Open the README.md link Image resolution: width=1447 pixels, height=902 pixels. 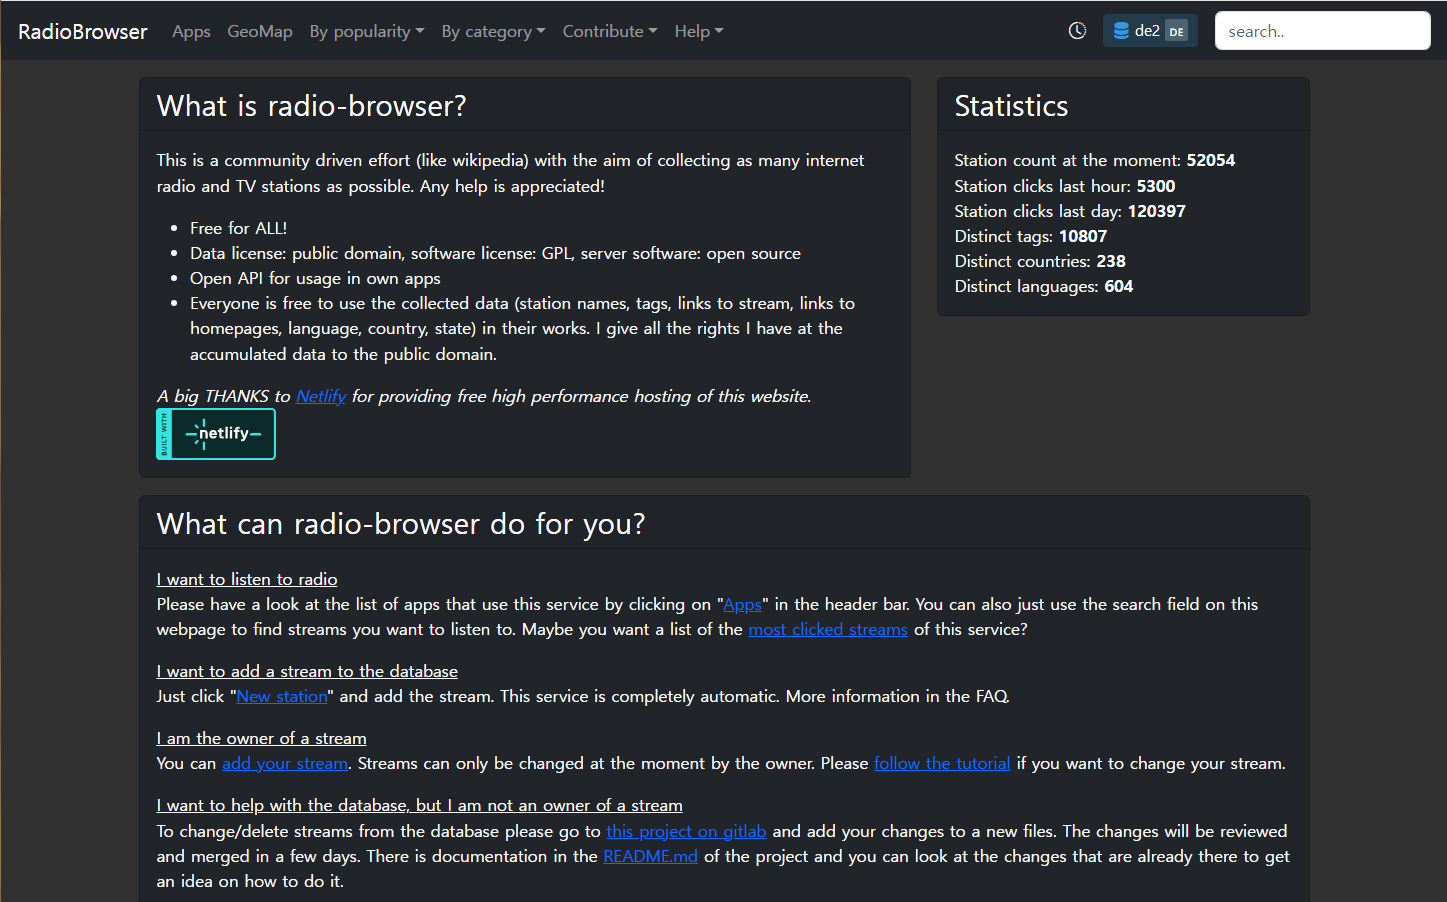650,857
